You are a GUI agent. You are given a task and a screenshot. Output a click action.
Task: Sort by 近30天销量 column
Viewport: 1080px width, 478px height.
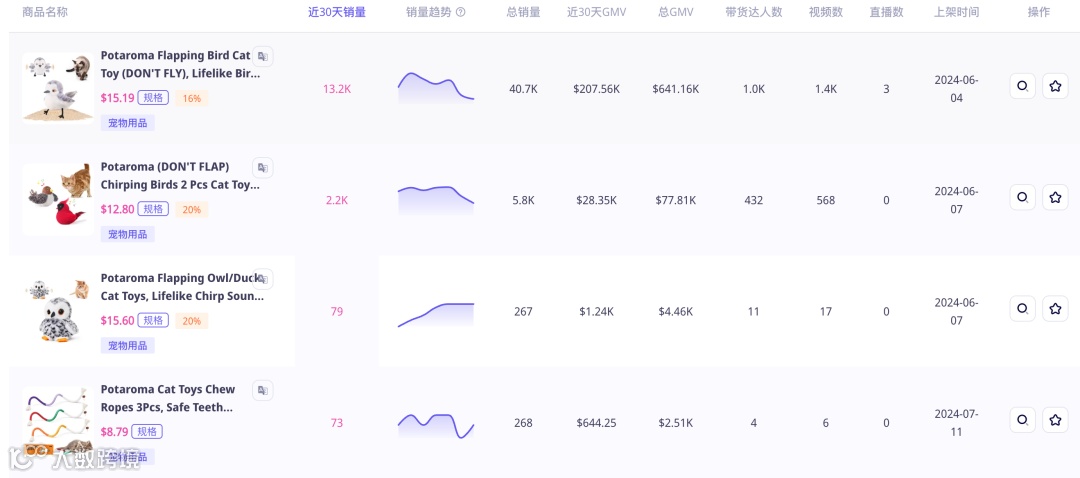337,12
